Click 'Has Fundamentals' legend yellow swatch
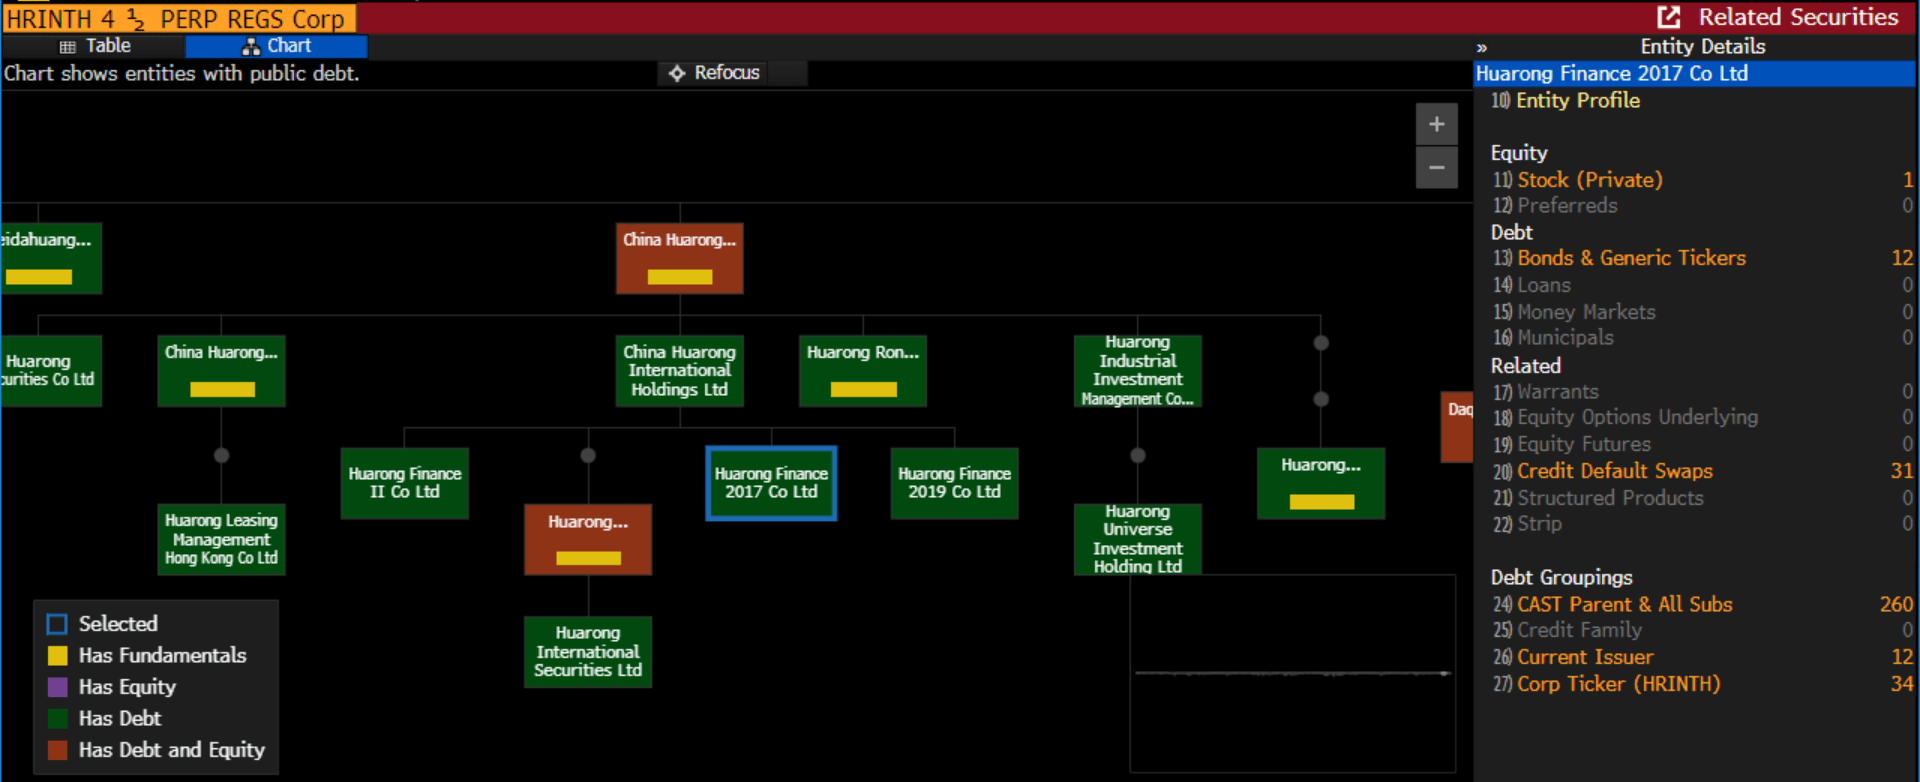Screen dimensions: 1920x782 58,656
